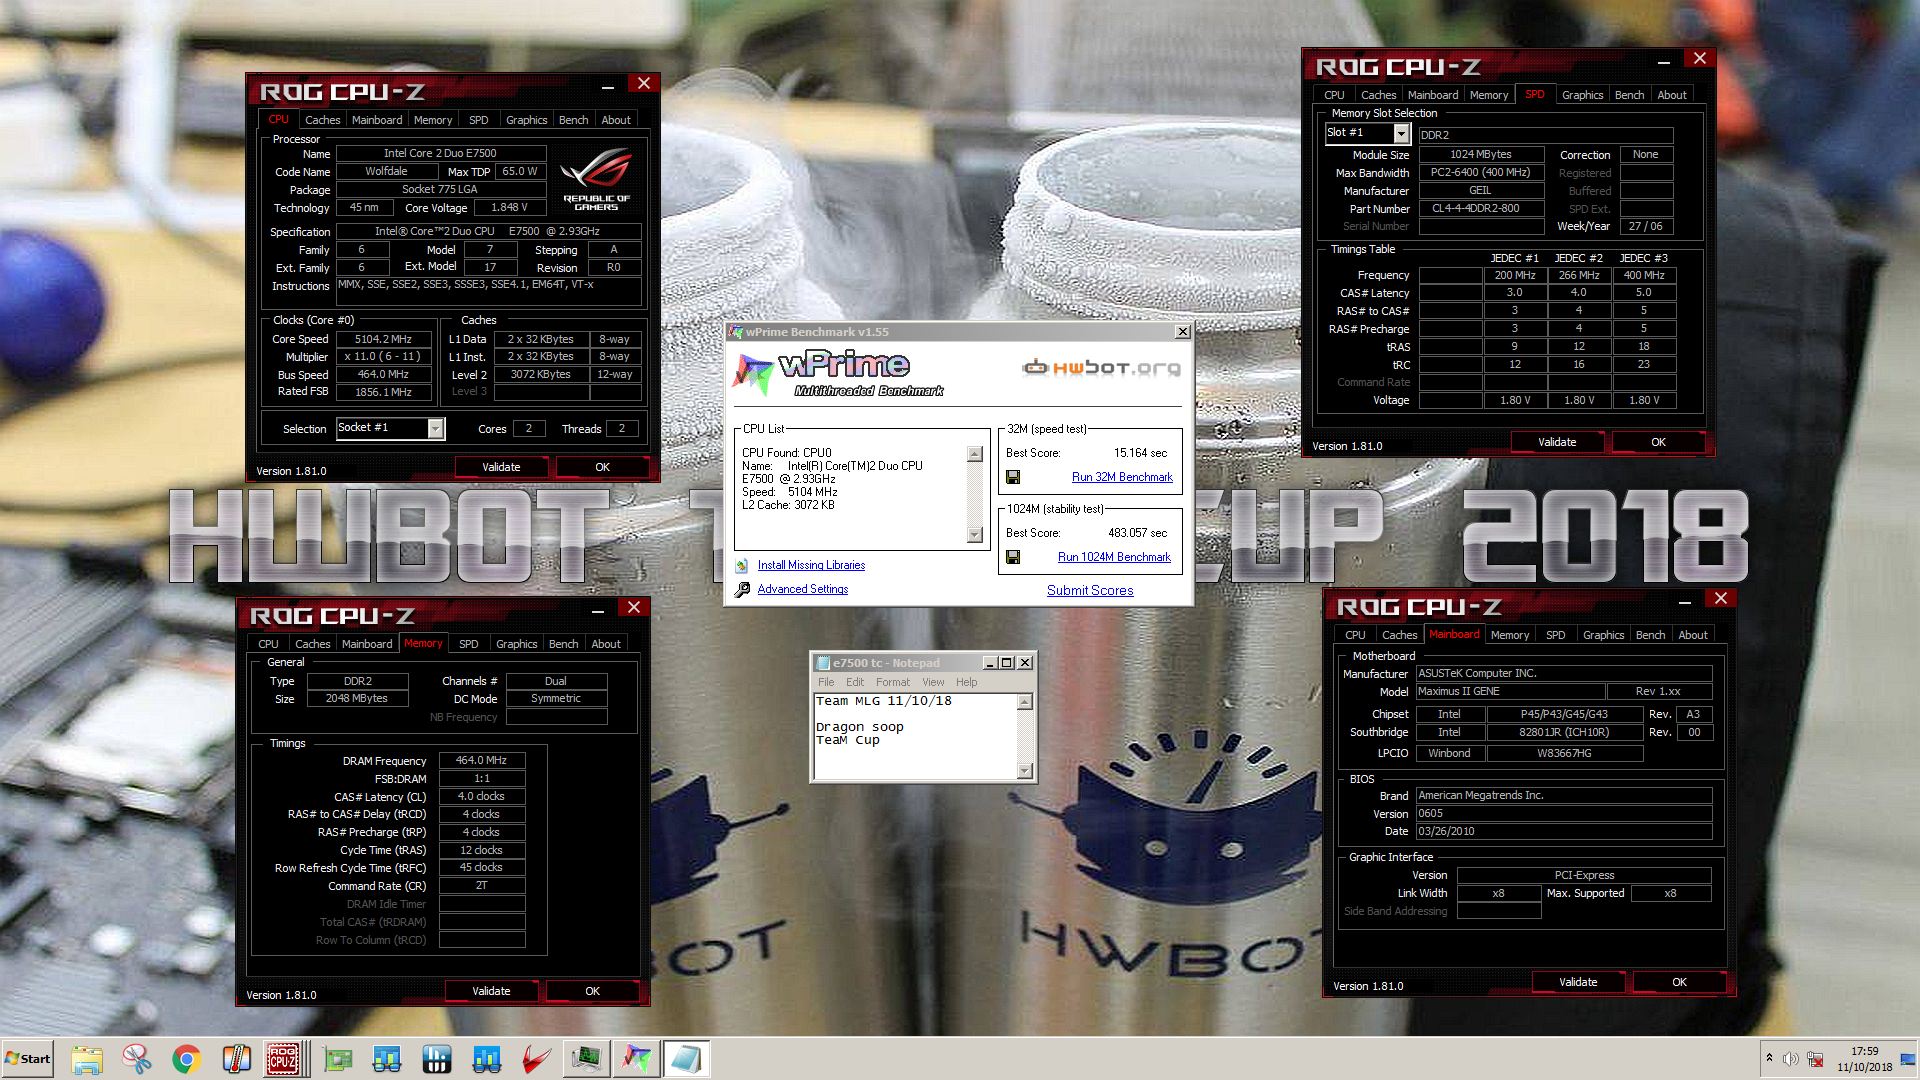This screenshot has width=1920, height=1080.
Task: Click the DRAM Frequency field 464.0 MHz
Action: (x=481, y=761)
